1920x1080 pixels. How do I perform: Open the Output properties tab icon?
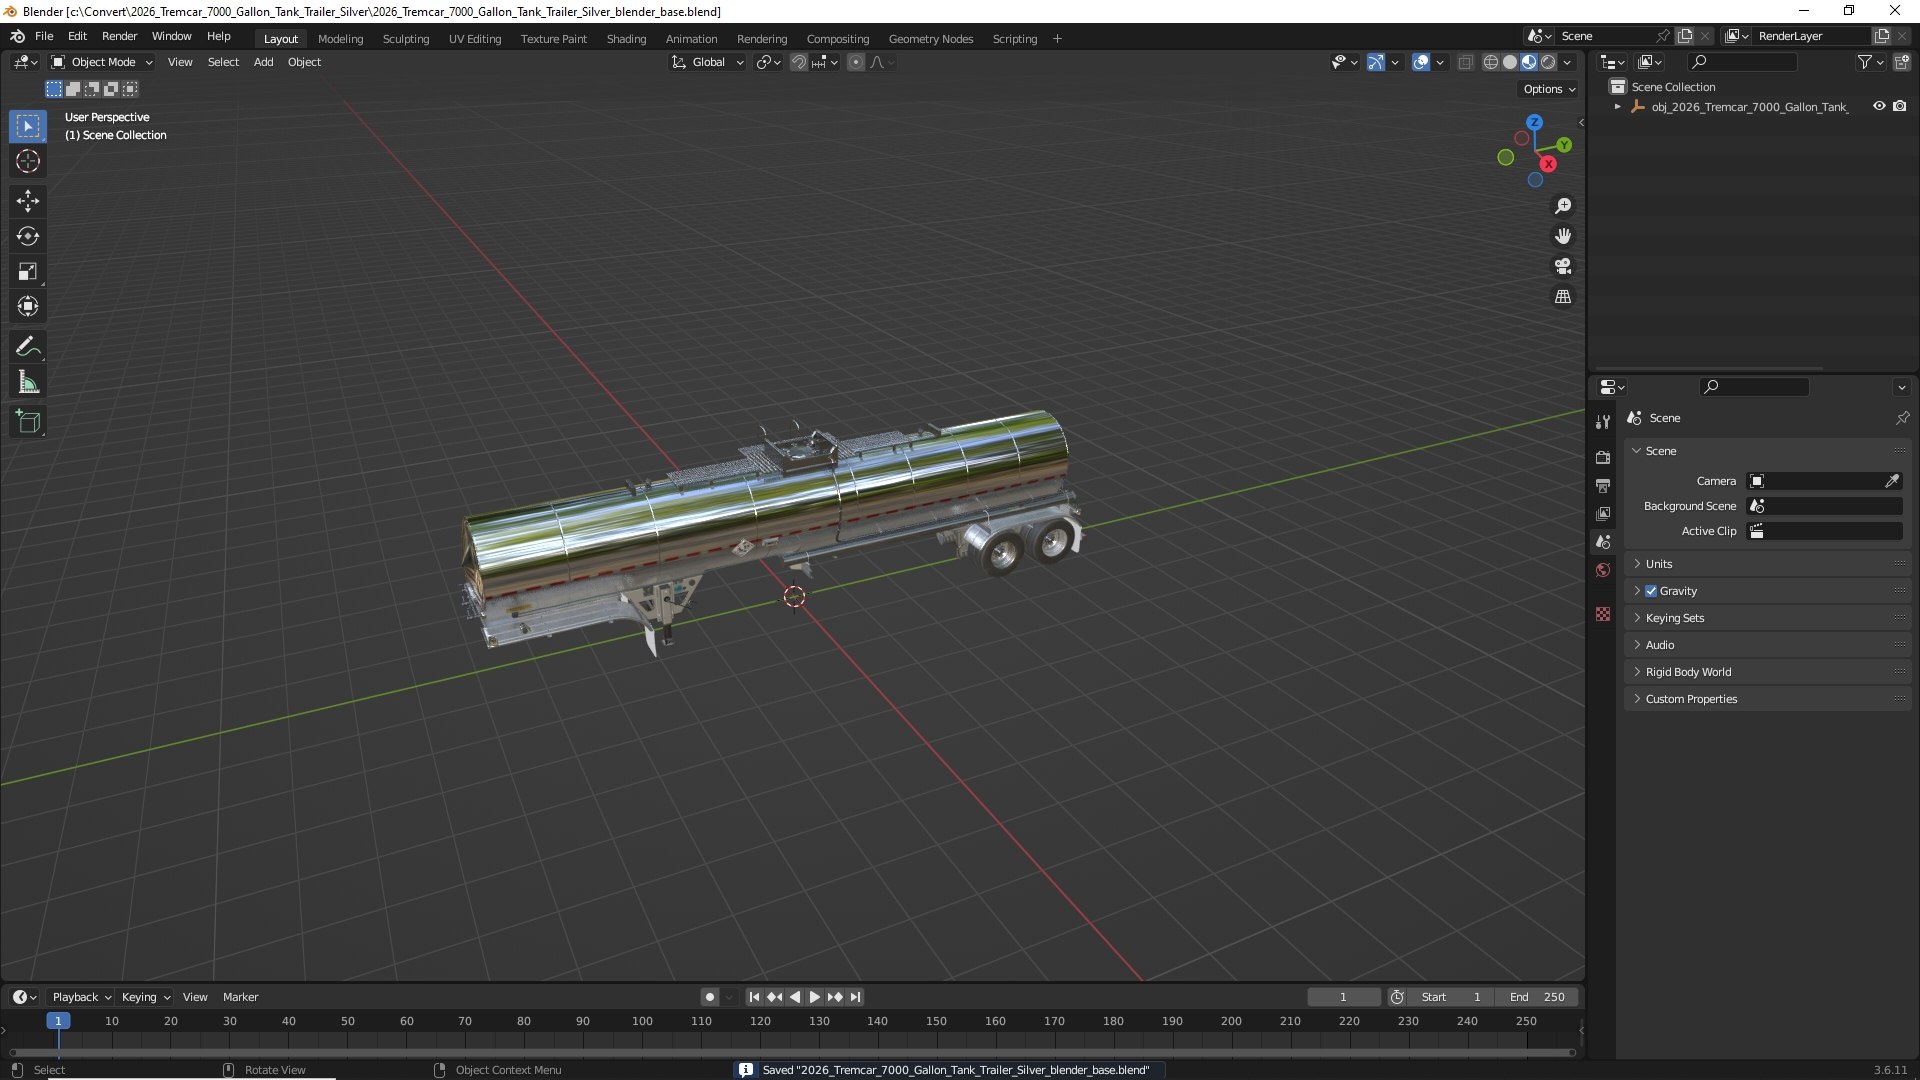tap(1603, 485)
